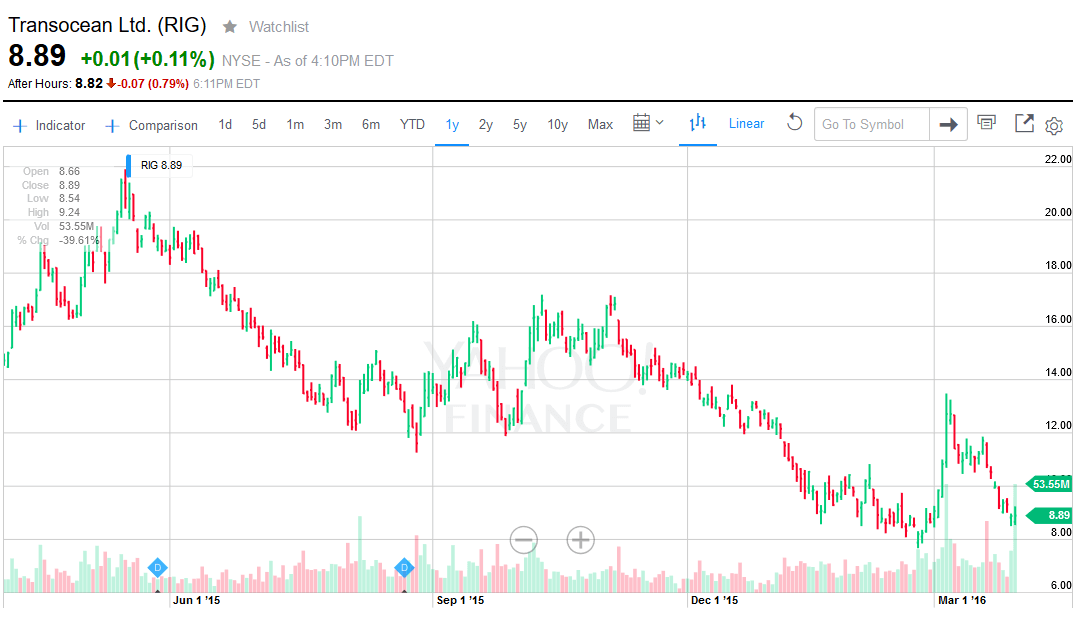1078x631 pixels.
Task: Click the green 8.89 price tag
Action: [x=1049, y=515]
